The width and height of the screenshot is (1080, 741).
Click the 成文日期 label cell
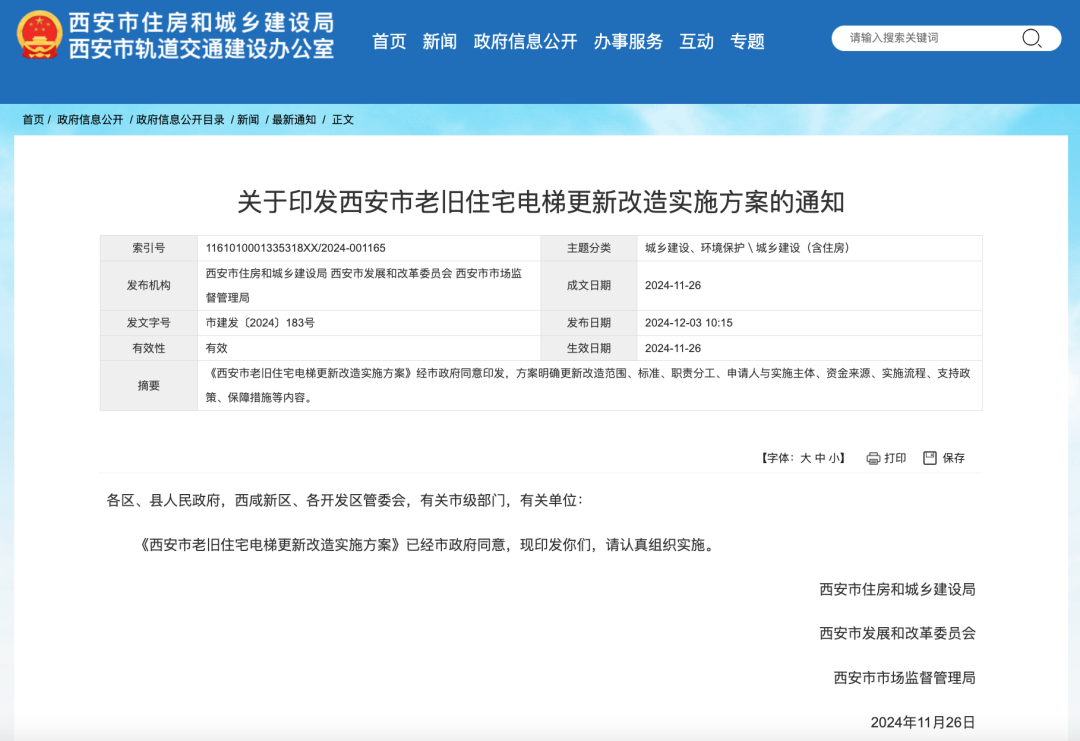(x=589, y=285)
